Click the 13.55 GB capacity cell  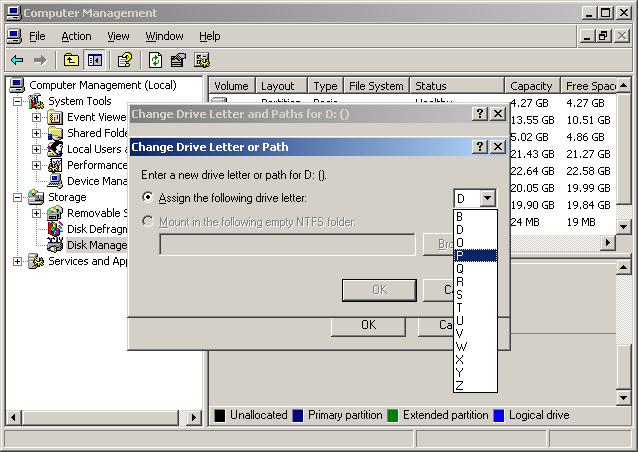(x=533, y=120)
